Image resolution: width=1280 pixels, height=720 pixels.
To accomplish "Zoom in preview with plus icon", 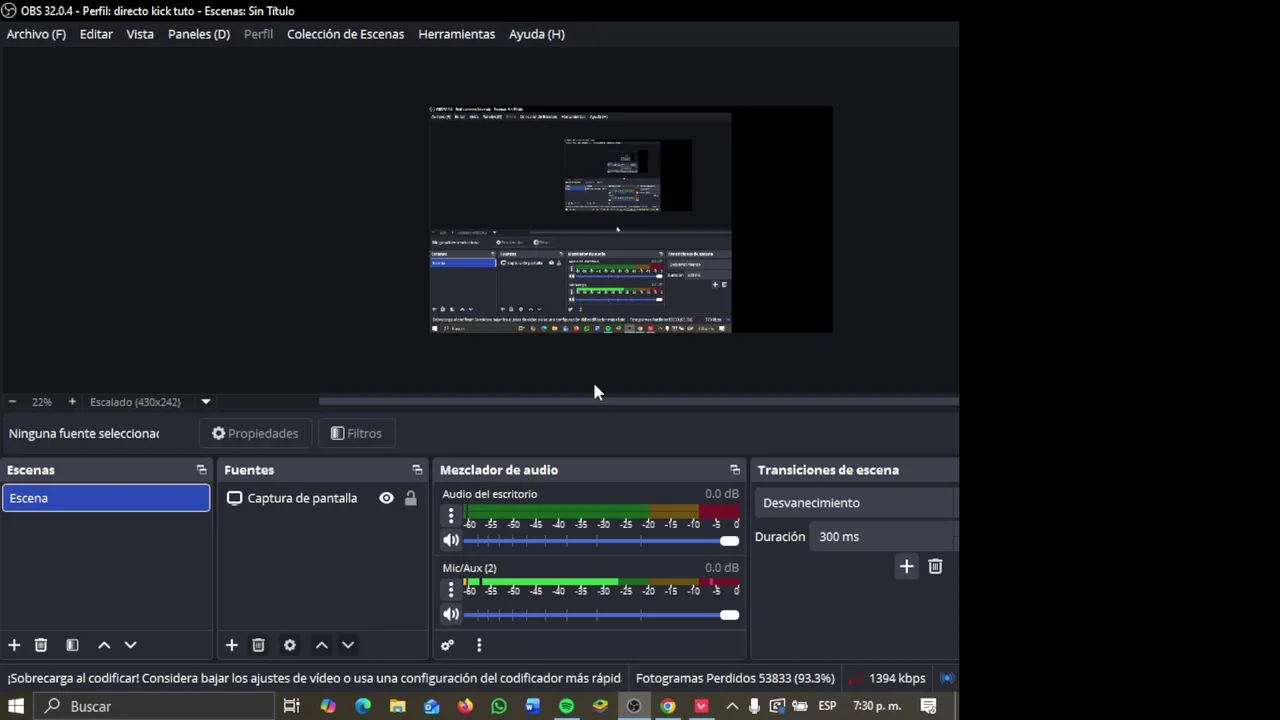I will click(72, 402).
